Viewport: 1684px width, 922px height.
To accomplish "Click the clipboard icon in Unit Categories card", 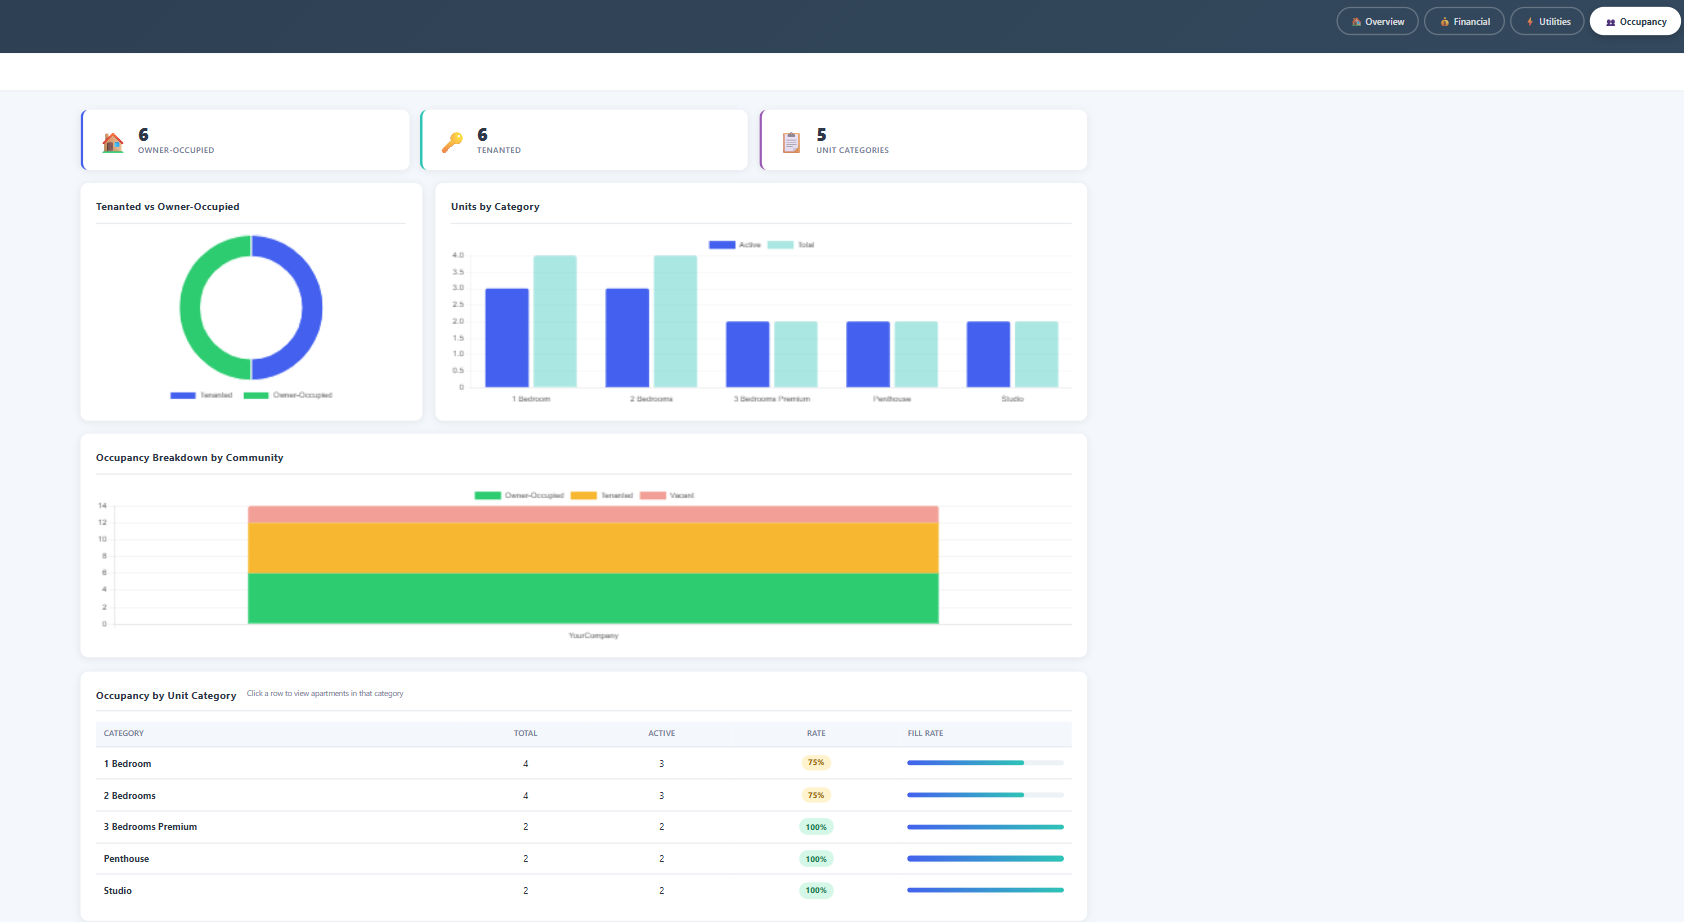I will pyautogui.click(x=791, y=142).
